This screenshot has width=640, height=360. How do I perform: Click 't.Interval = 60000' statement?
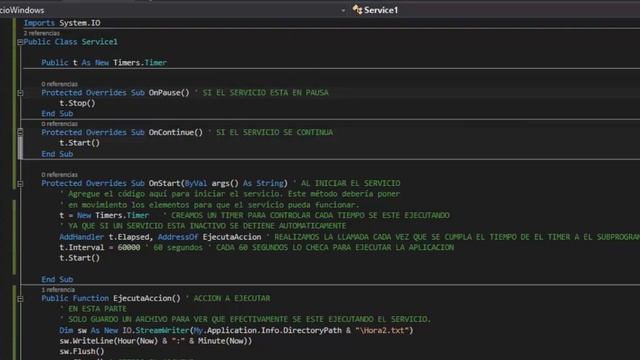pyautogui.click(x=100, y=247)
